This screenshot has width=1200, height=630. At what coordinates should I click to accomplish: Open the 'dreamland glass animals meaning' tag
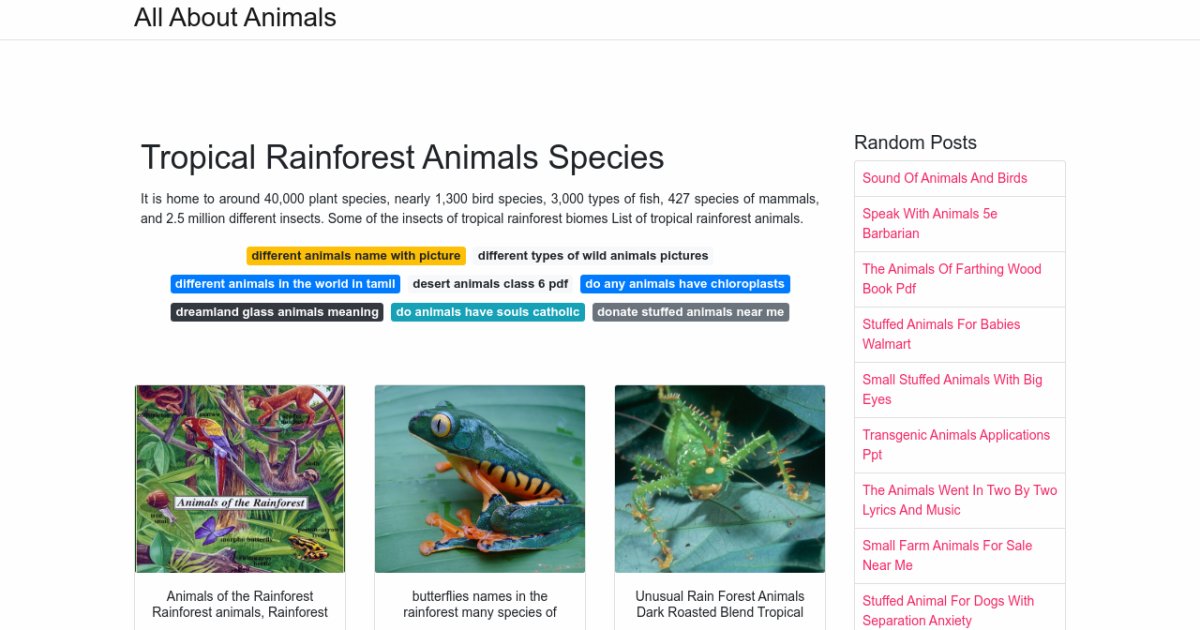pyautogui.click(x=277, y=312)
